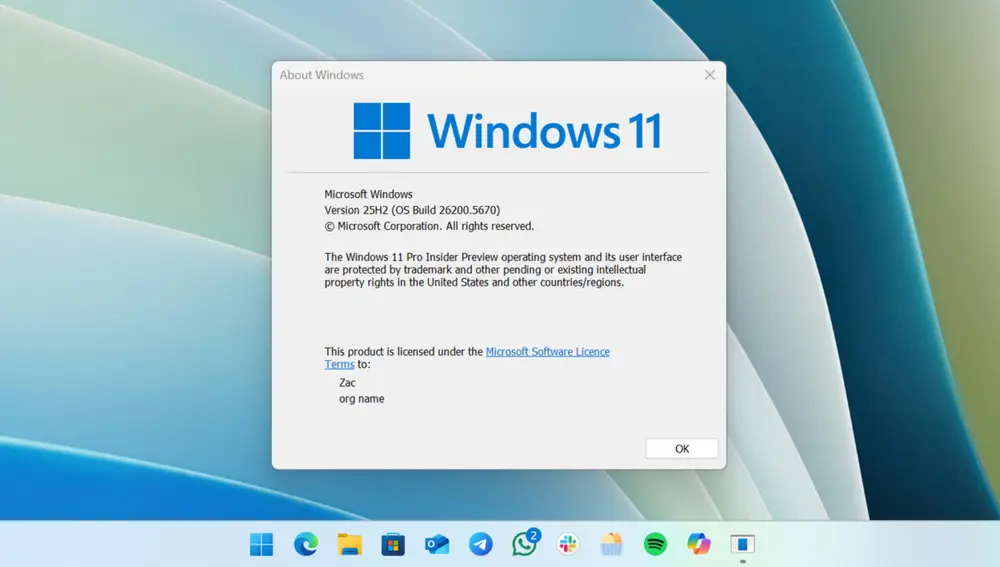
Task: Open the Start menu from taskbar
Action: [261, 544]
